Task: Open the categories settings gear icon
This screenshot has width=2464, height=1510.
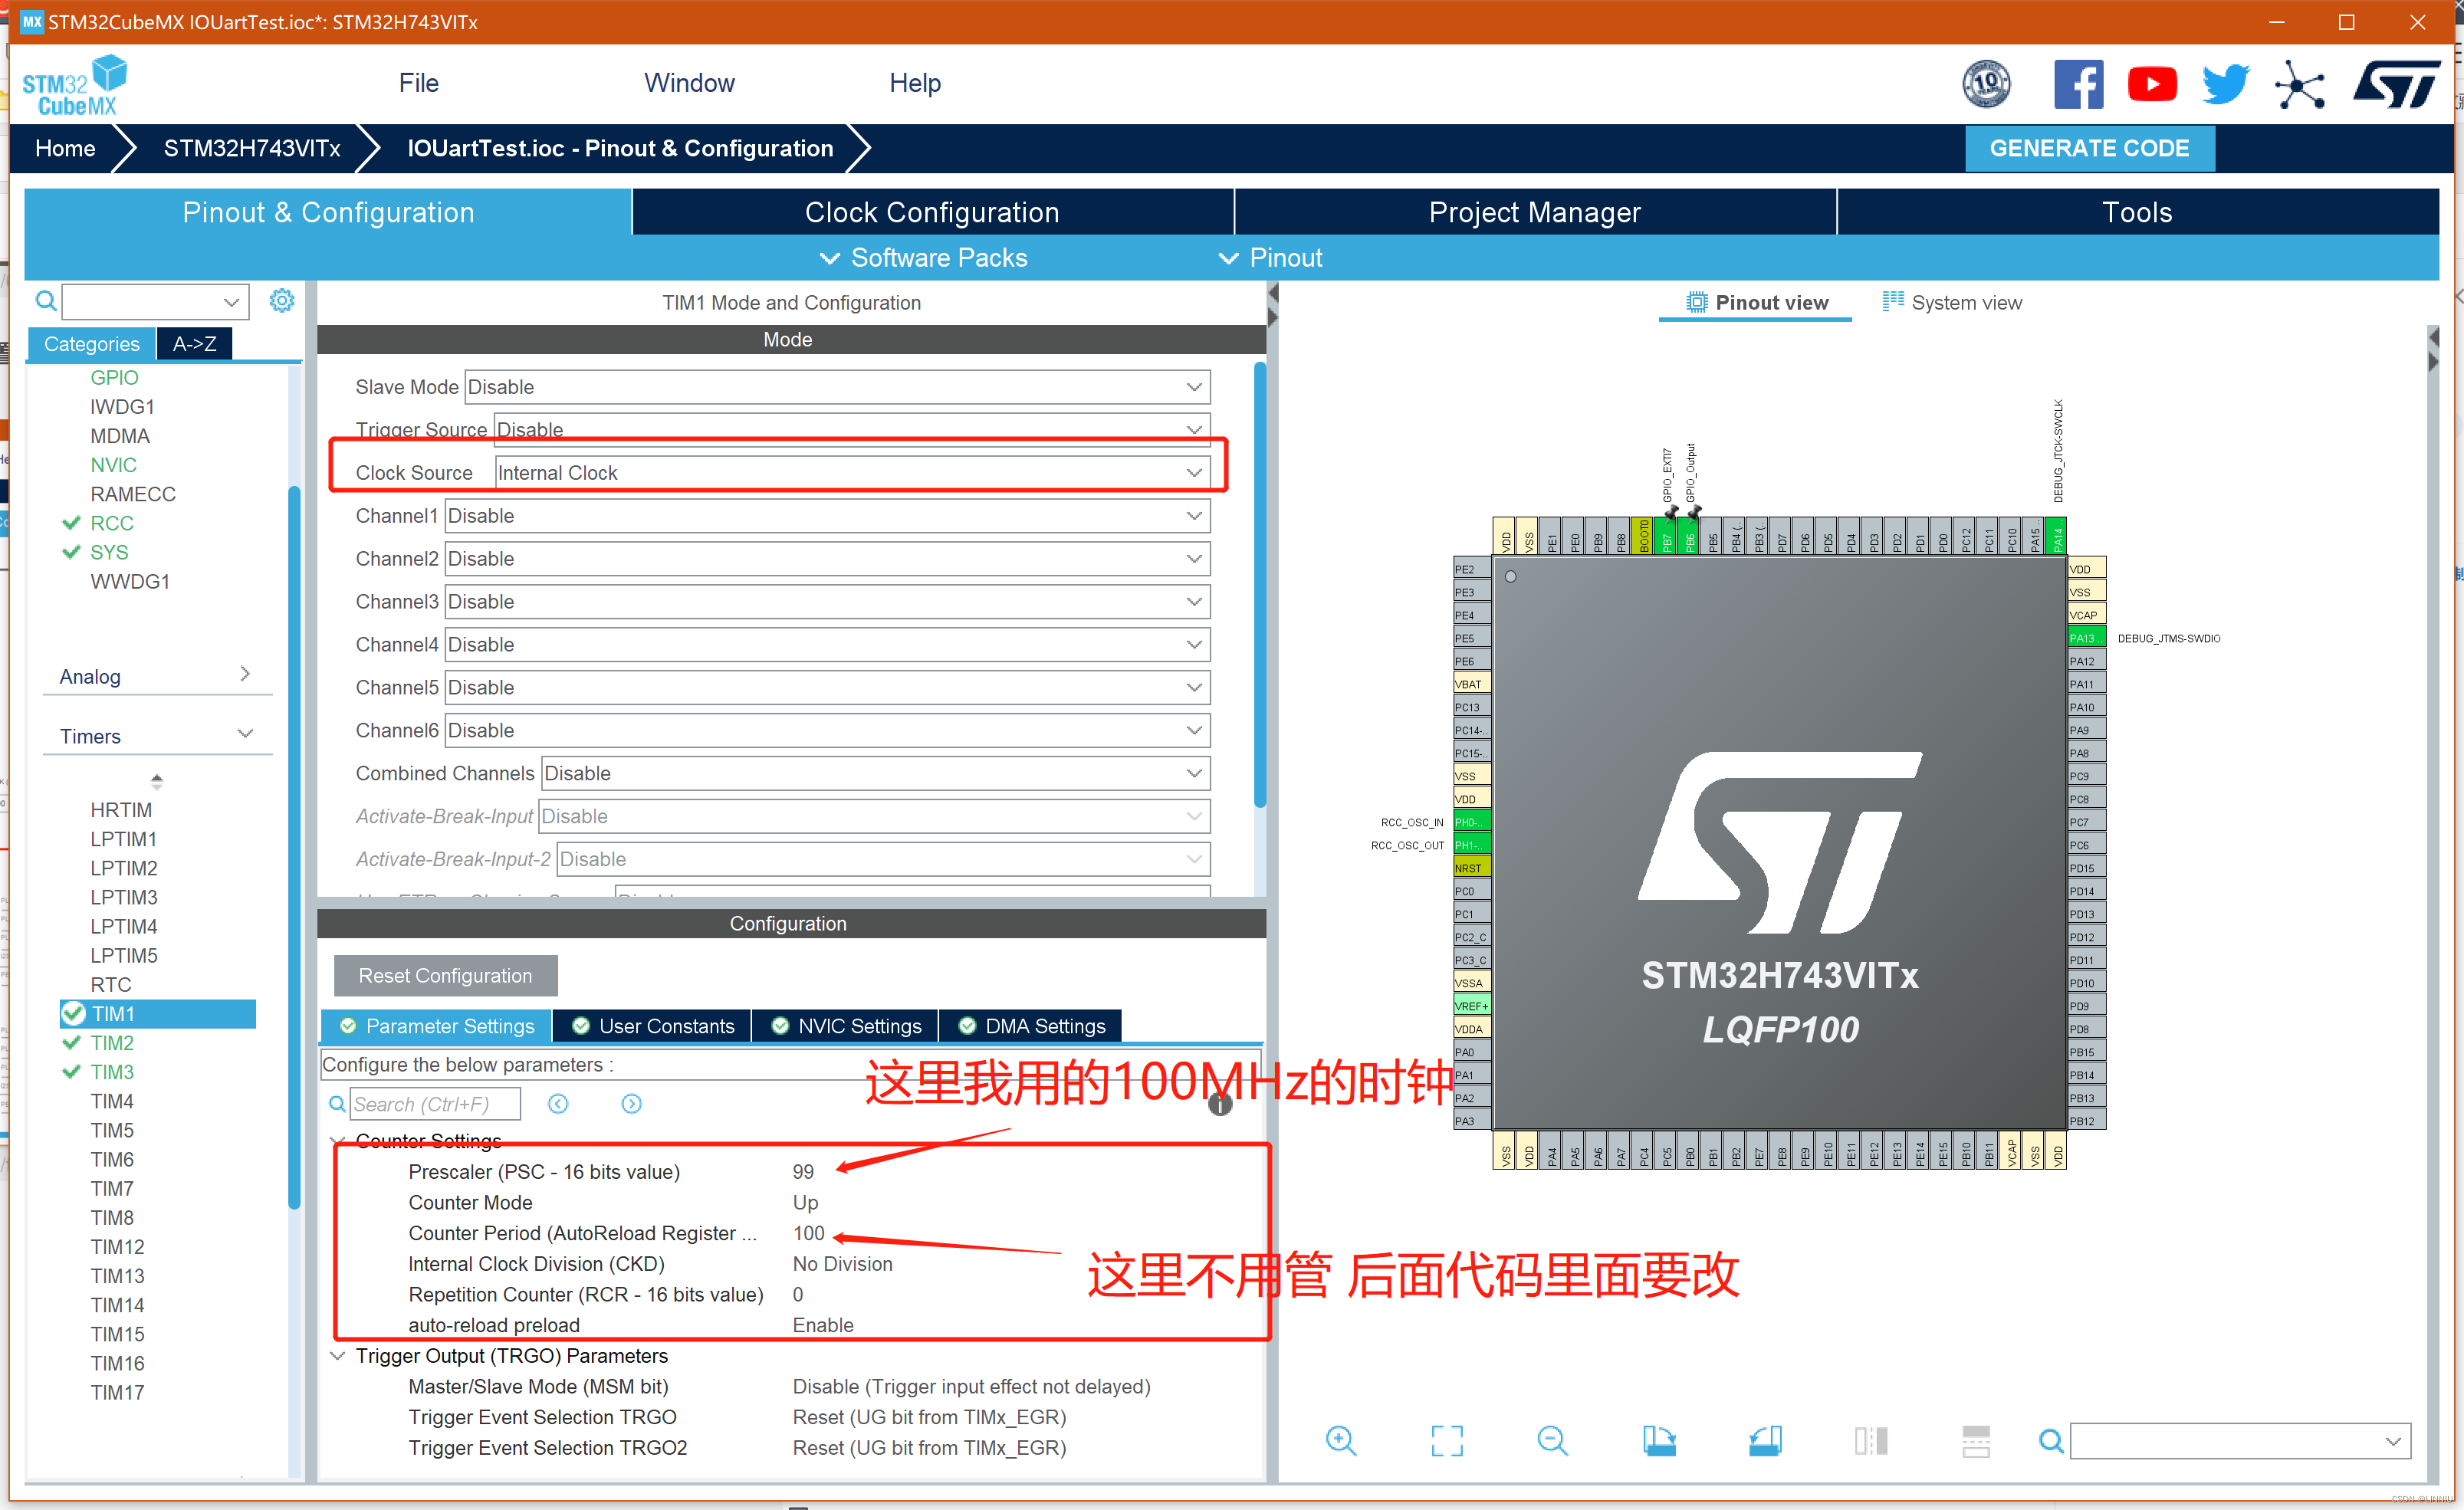Action: tap(282, 301)
